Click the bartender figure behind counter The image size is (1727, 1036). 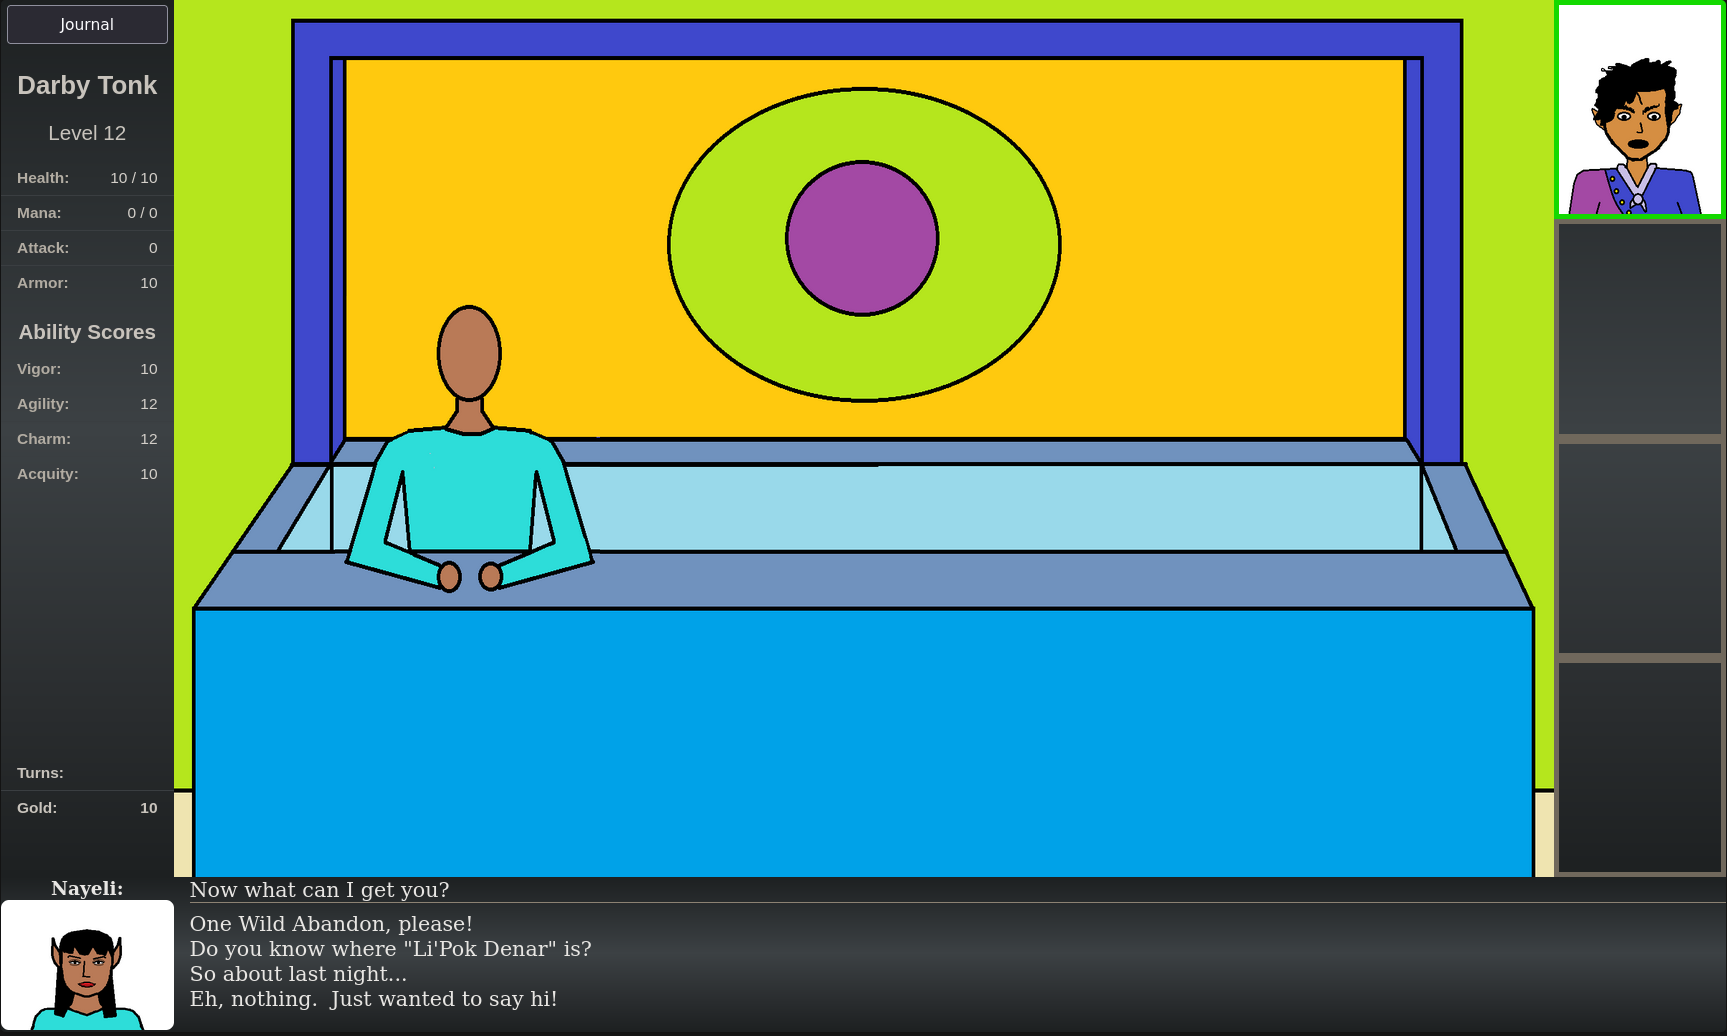click(x=469, y=448)
